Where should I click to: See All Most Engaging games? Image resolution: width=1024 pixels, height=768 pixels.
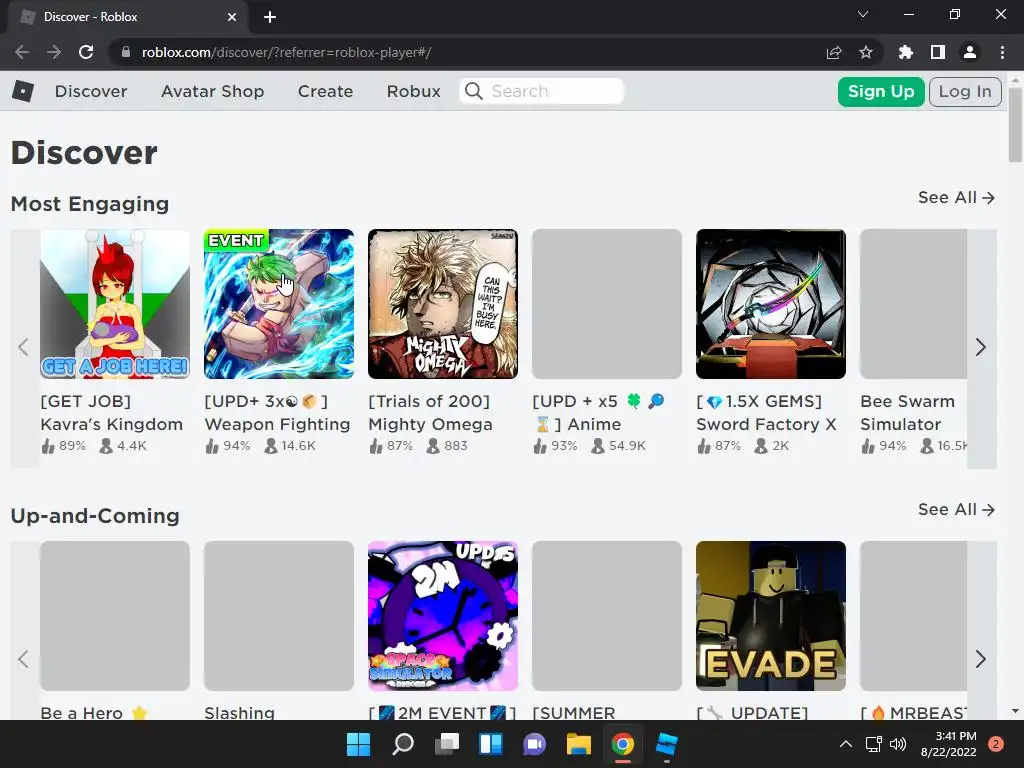coord(956,197)
